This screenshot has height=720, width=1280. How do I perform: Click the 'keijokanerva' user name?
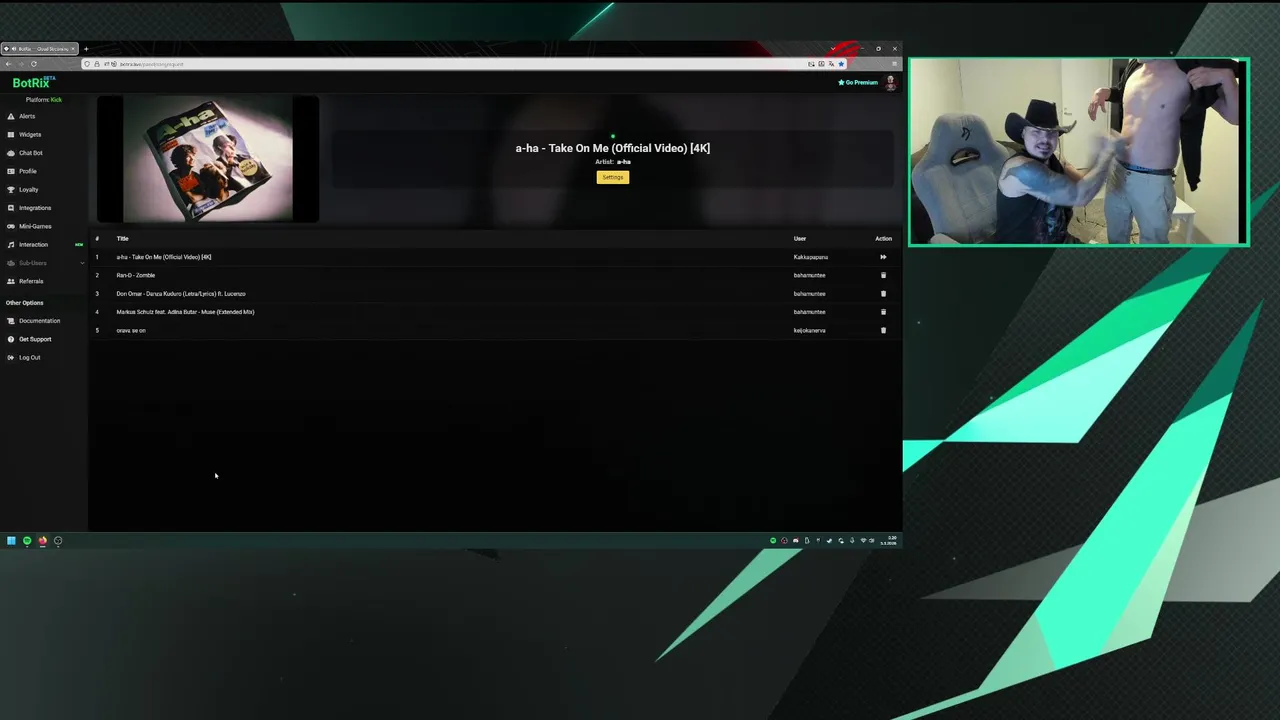810,330
